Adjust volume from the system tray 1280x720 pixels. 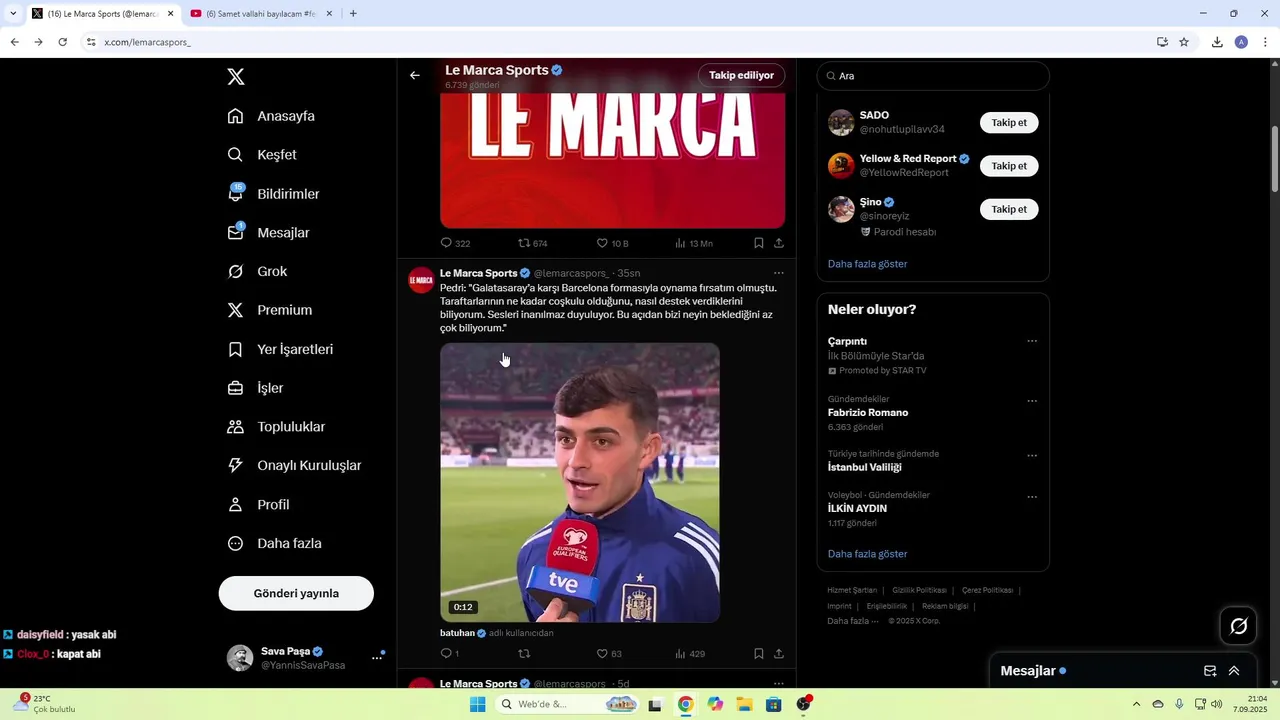(x=1217, y=704)
